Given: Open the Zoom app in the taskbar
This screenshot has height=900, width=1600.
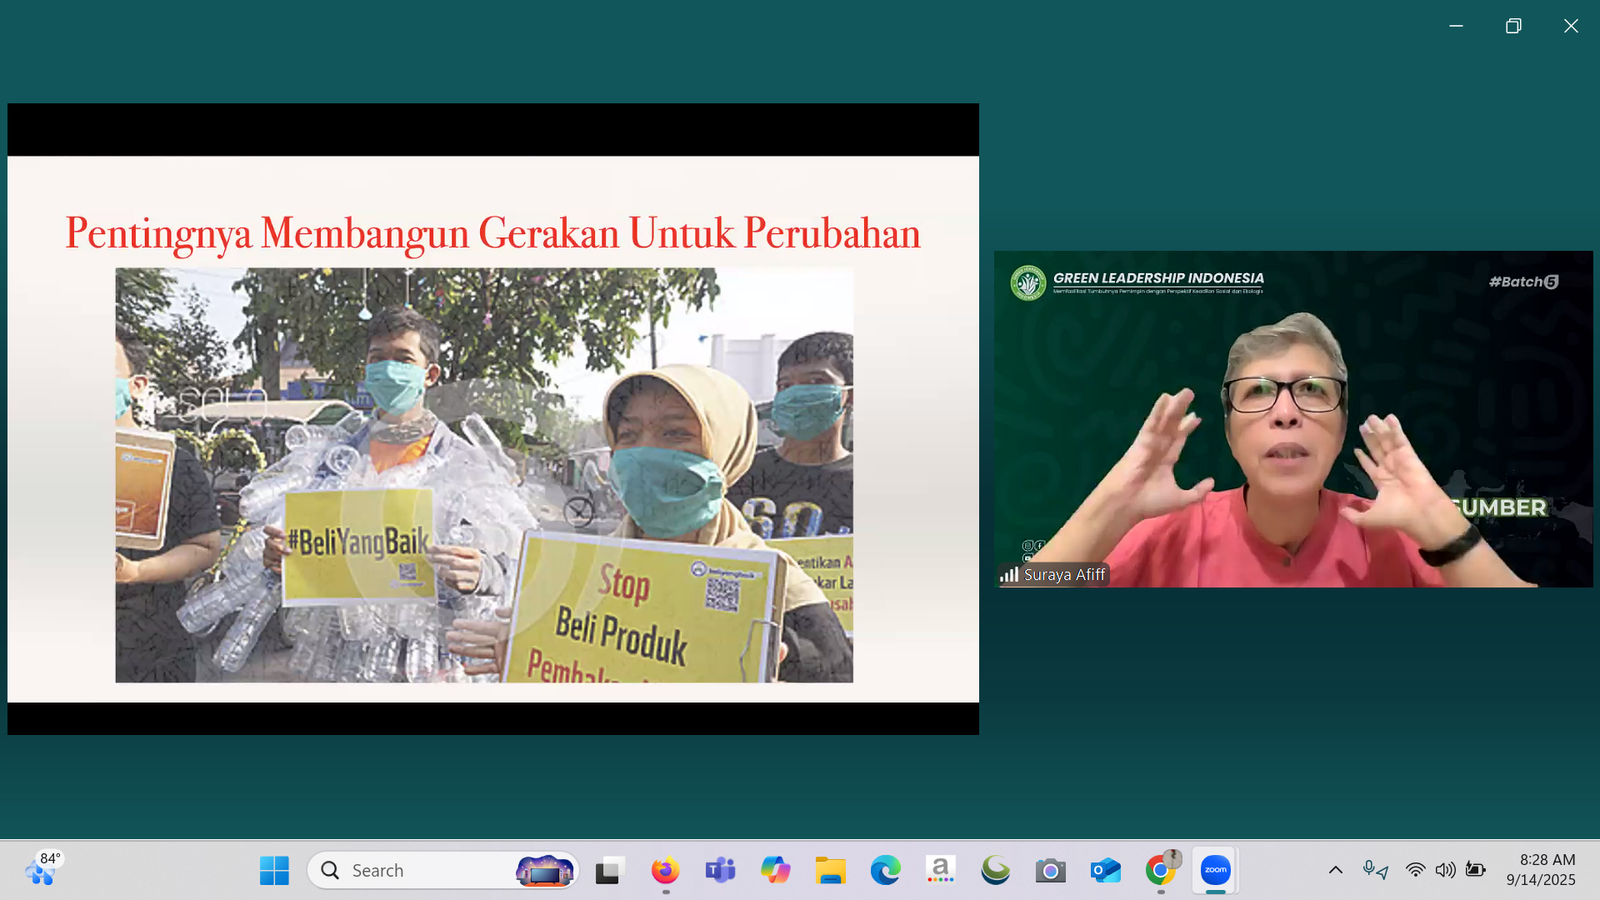Looking at the screenshot, I should pos(1215,870).
